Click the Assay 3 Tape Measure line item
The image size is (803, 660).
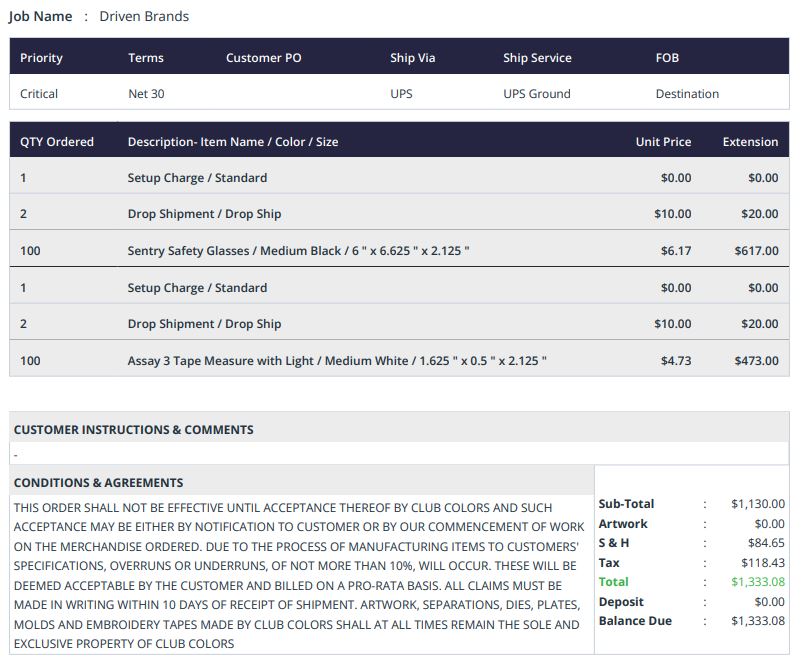[x=337, y=360]
